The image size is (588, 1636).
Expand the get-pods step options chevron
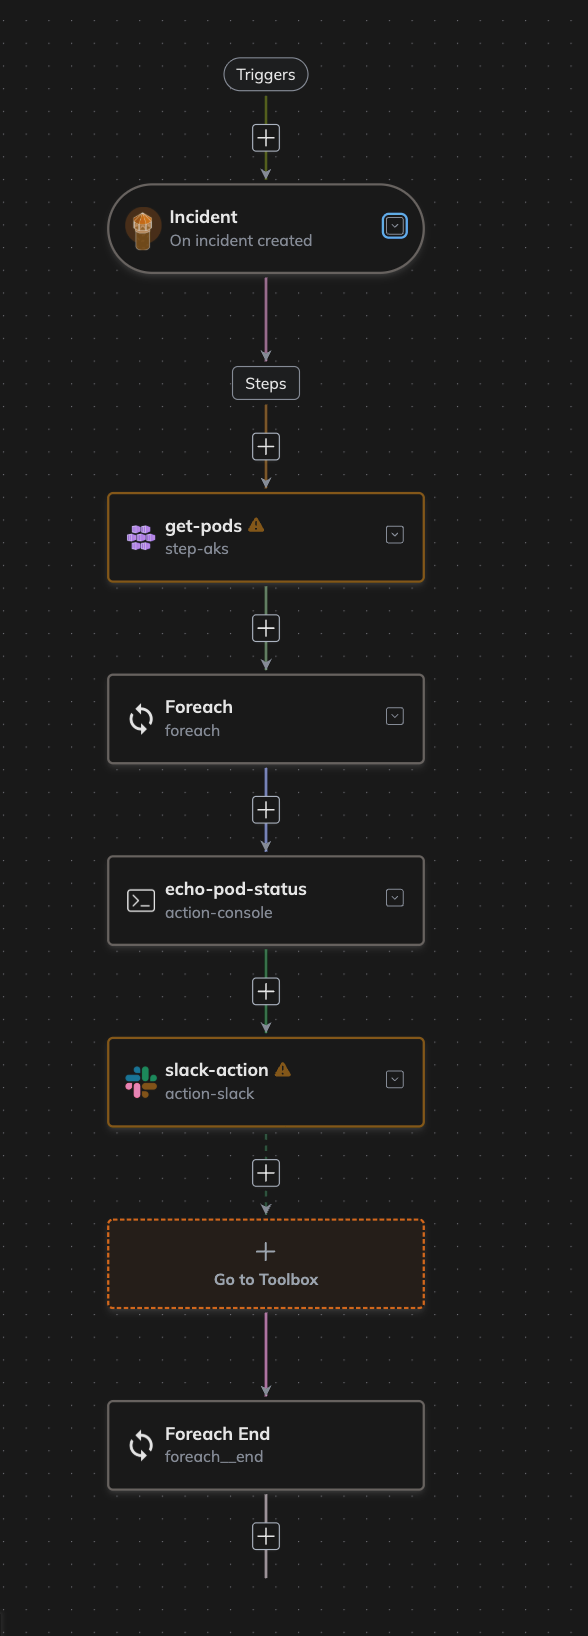pyautogui.click(x=394, y=535)
